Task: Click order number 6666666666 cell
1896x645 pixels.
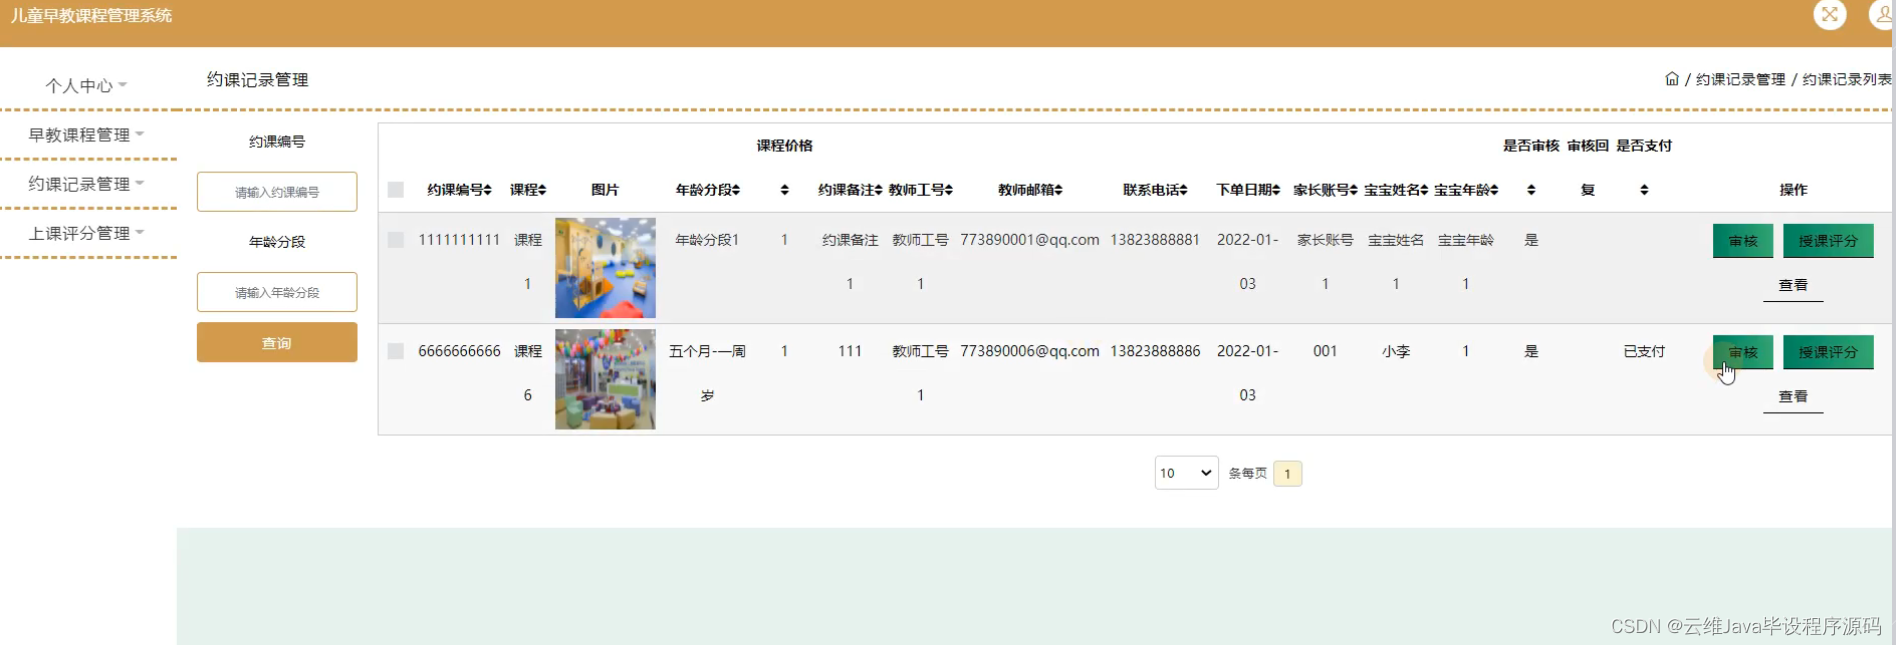Action: pyautogui.click(x=459, y=351)
